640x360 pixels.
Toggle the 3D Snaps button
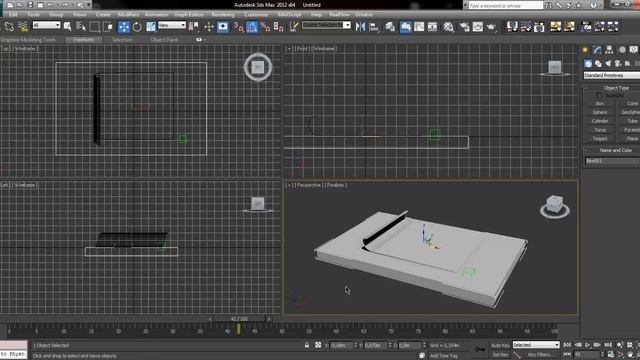click(238, 27)
